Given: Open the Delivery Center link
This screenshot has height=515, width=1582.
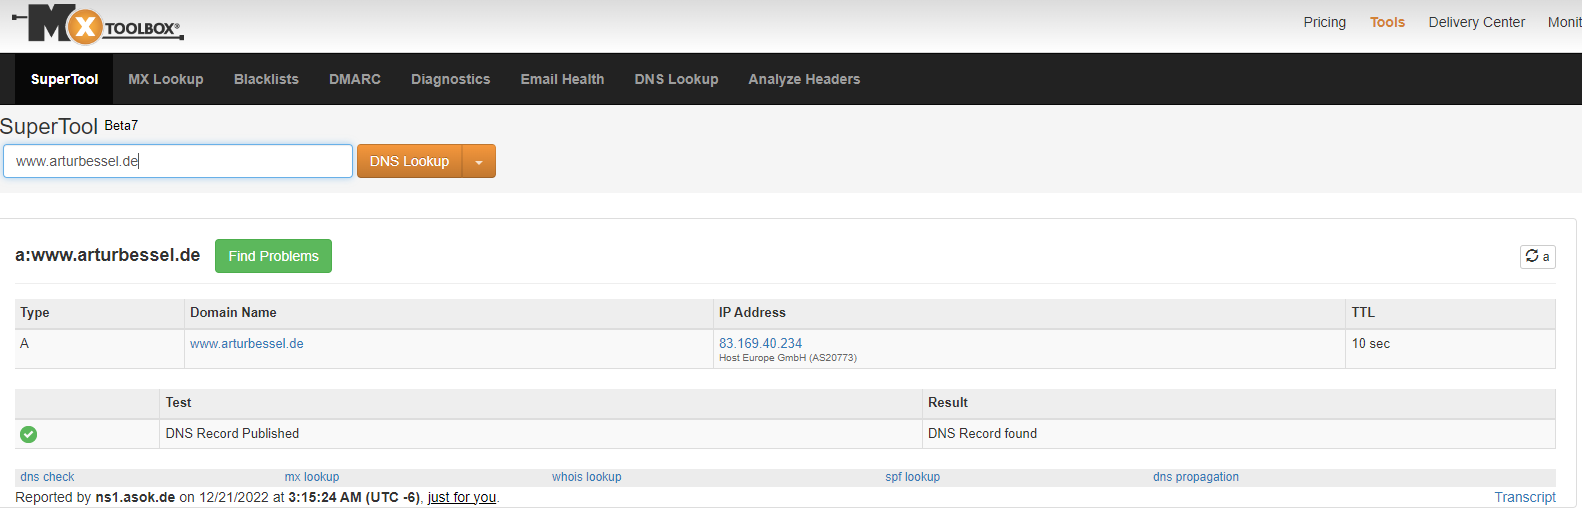Looking at the screenshot, I should click(x=1476, y=22).
